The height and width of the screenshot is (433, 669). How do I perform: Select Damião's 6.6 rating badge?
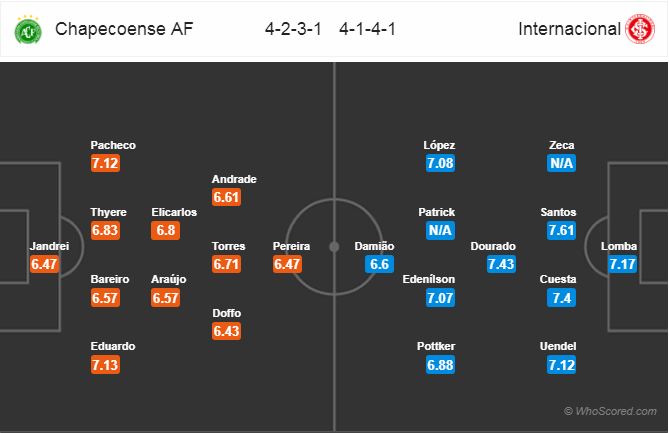point(379,264)
